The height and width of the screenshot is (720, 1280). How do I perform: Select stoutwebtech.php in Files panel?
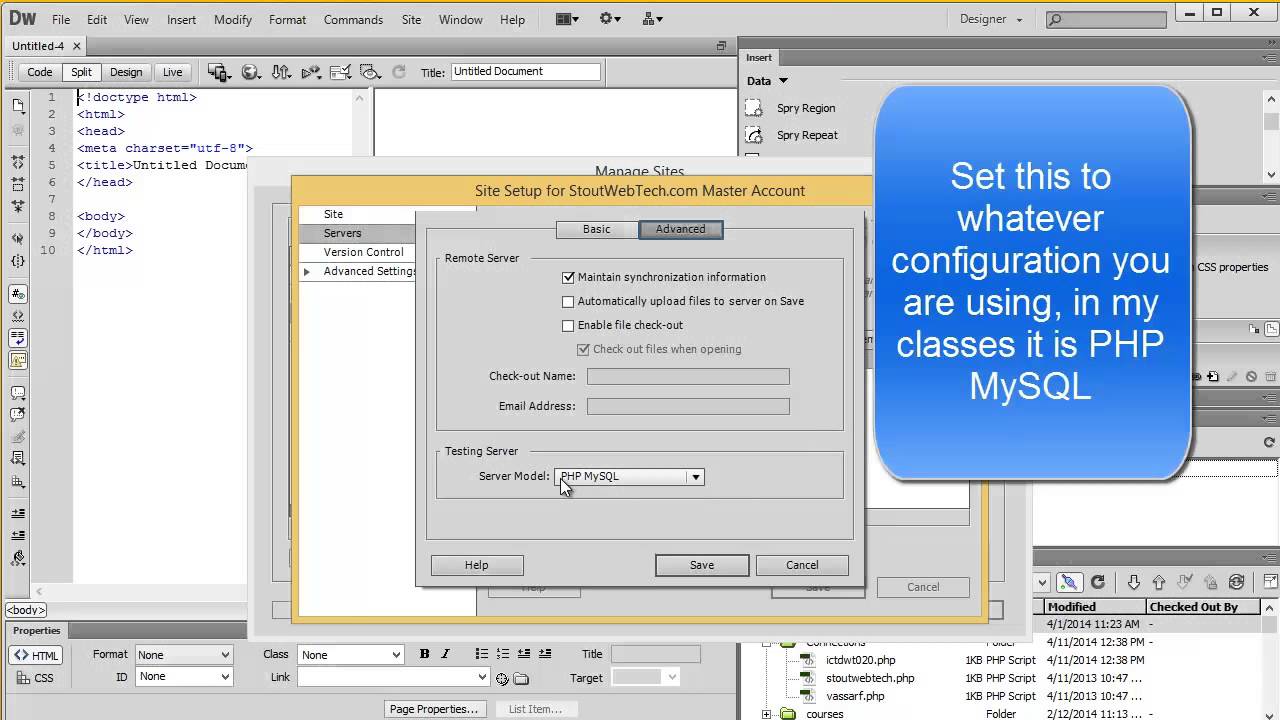point(870,678)
